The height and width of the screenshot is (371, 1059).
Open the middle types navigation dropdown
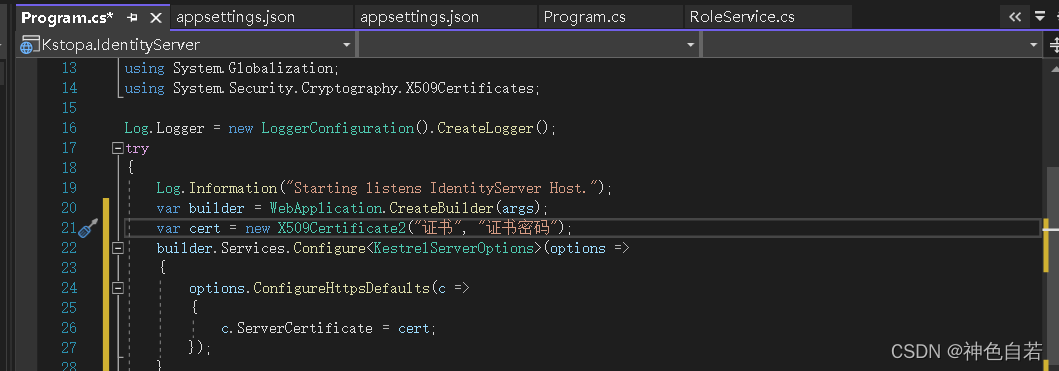(x=690, y=45)
